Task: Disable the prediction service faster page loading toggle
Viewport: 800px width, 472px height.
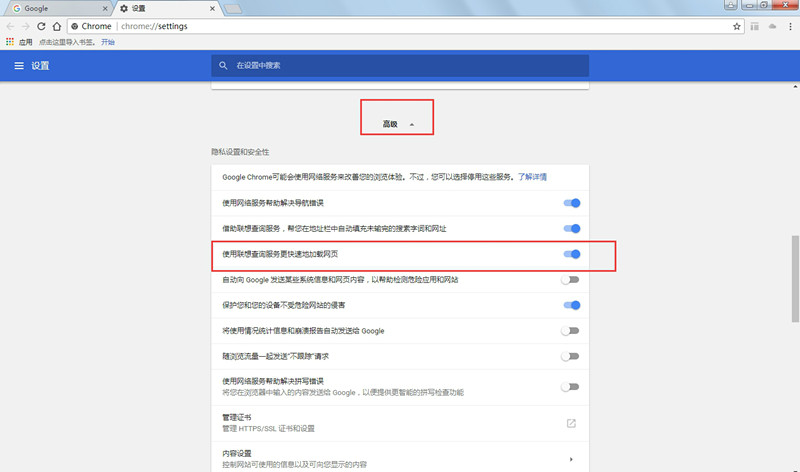Action: point(571,254)
